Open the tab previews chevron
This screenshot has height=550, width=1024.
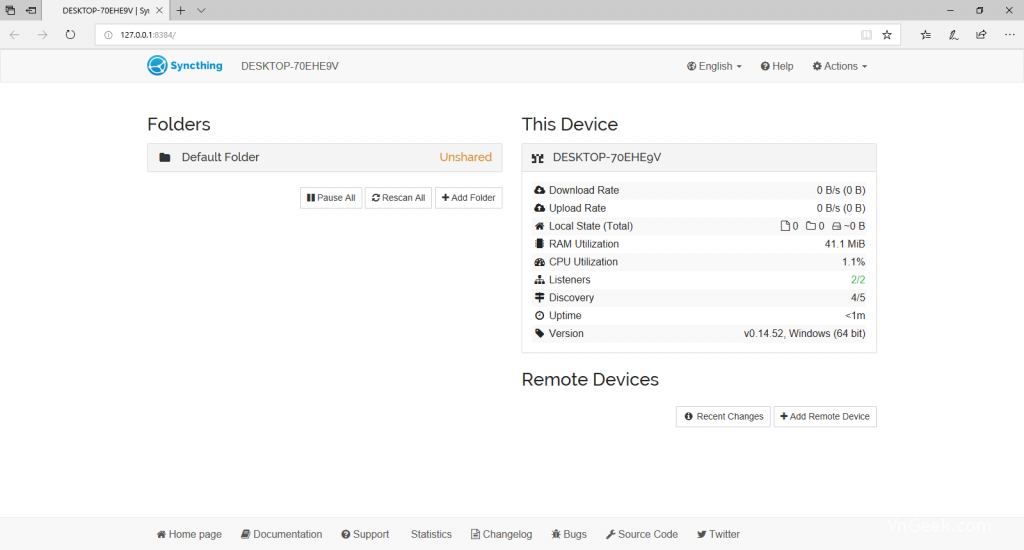(201, 10)
